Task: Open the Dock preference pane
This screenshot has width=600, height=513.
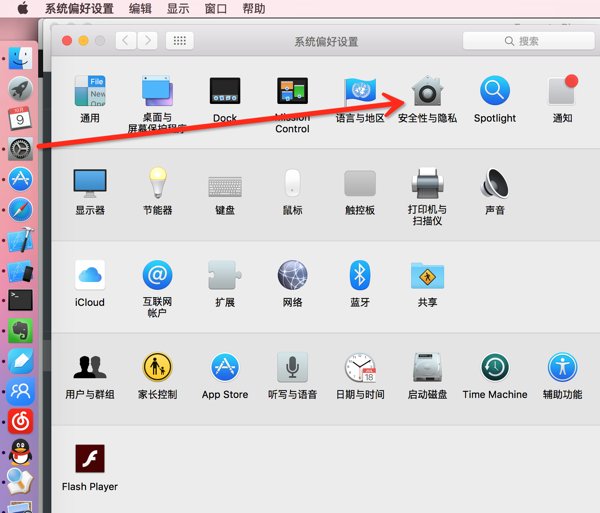Action: pyautogui.click(x=225, y=91)
